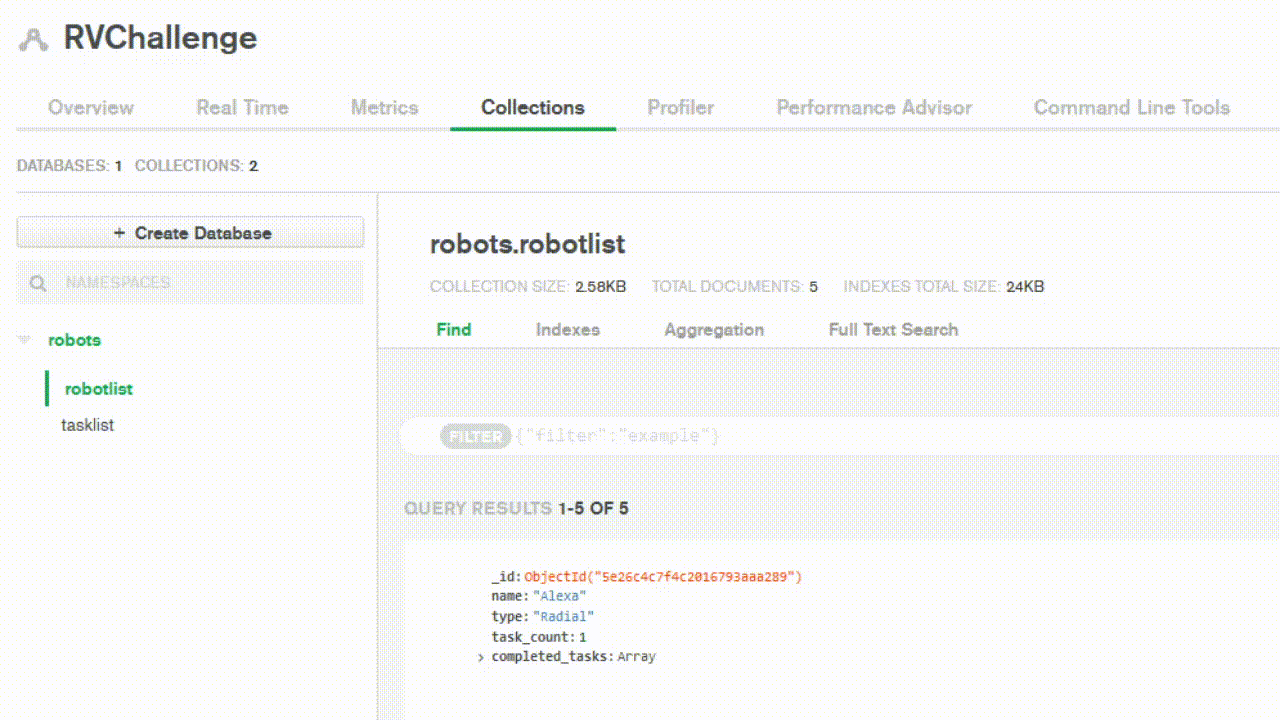Select the Collections tab

pos(532,108)
